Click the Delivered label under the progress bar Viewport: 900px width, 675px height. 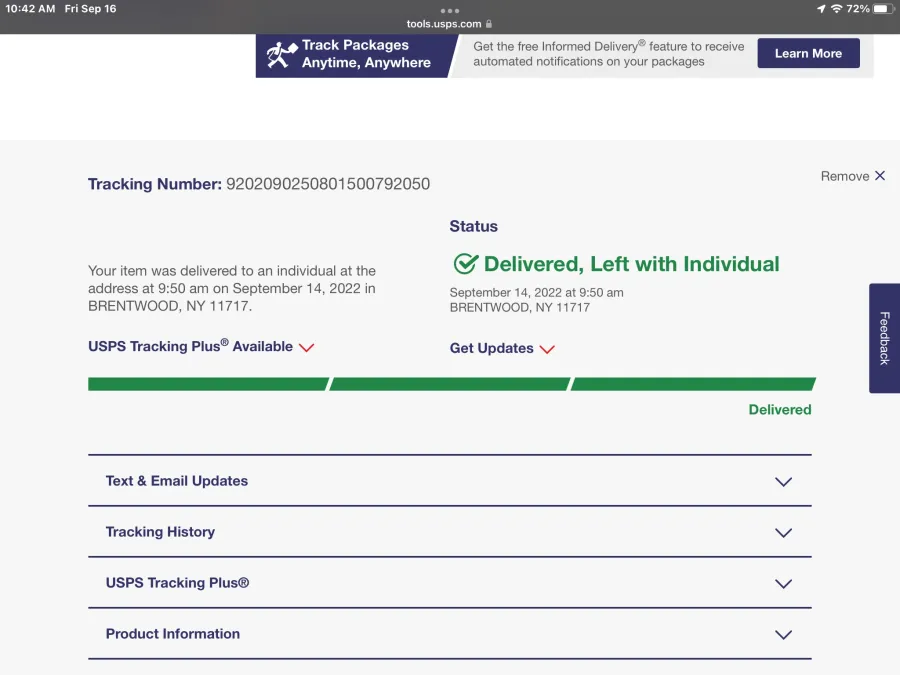click(780, 410)
